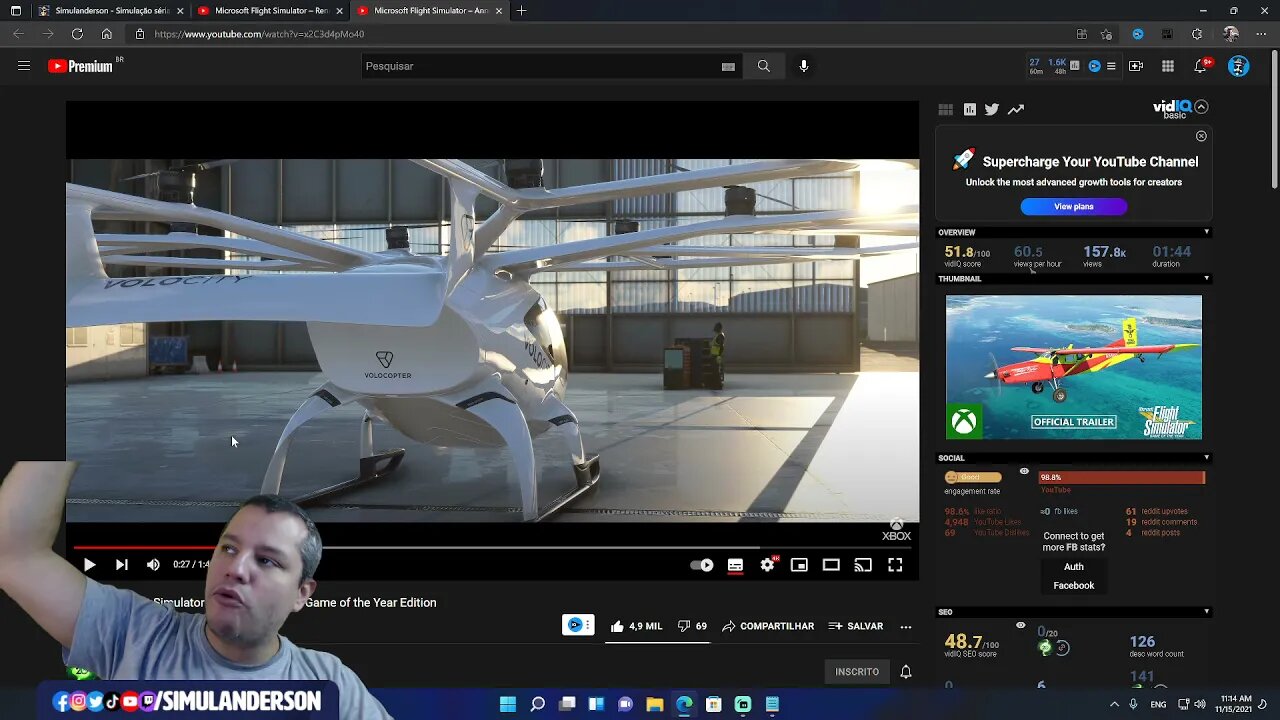Open the vidIQ panel bar chart icon

click(x=969, y=110)
